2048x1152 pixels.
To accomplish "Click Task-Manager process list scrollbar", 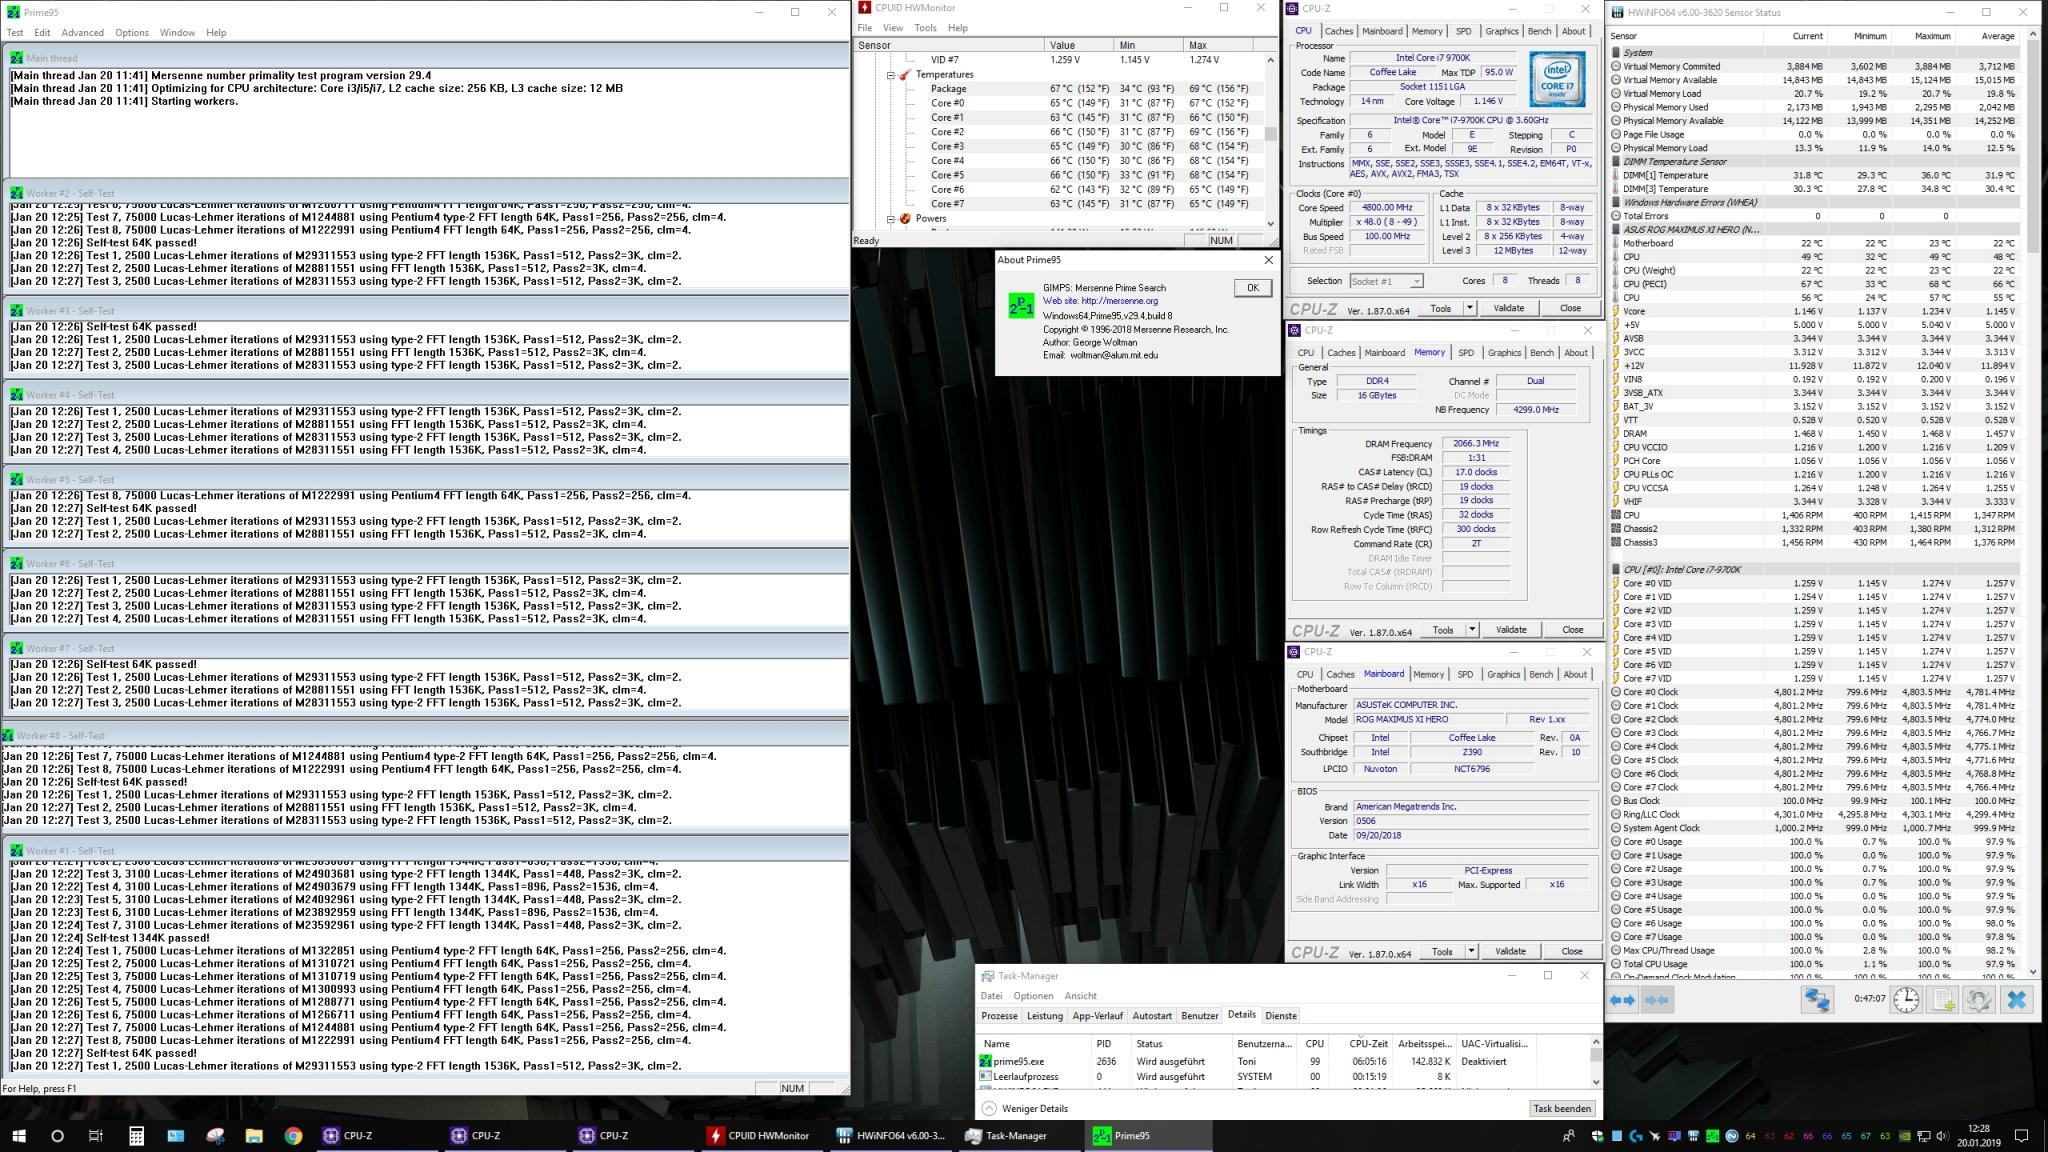I will tap(1595, 1061).
